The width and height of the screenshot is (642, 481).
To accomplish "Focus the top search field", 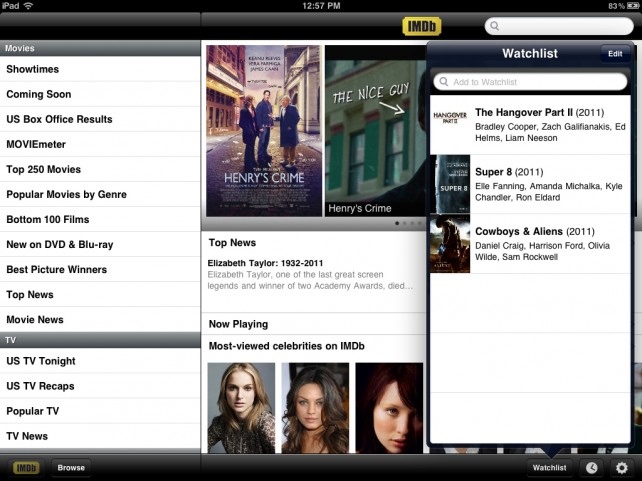I will 559,26.
